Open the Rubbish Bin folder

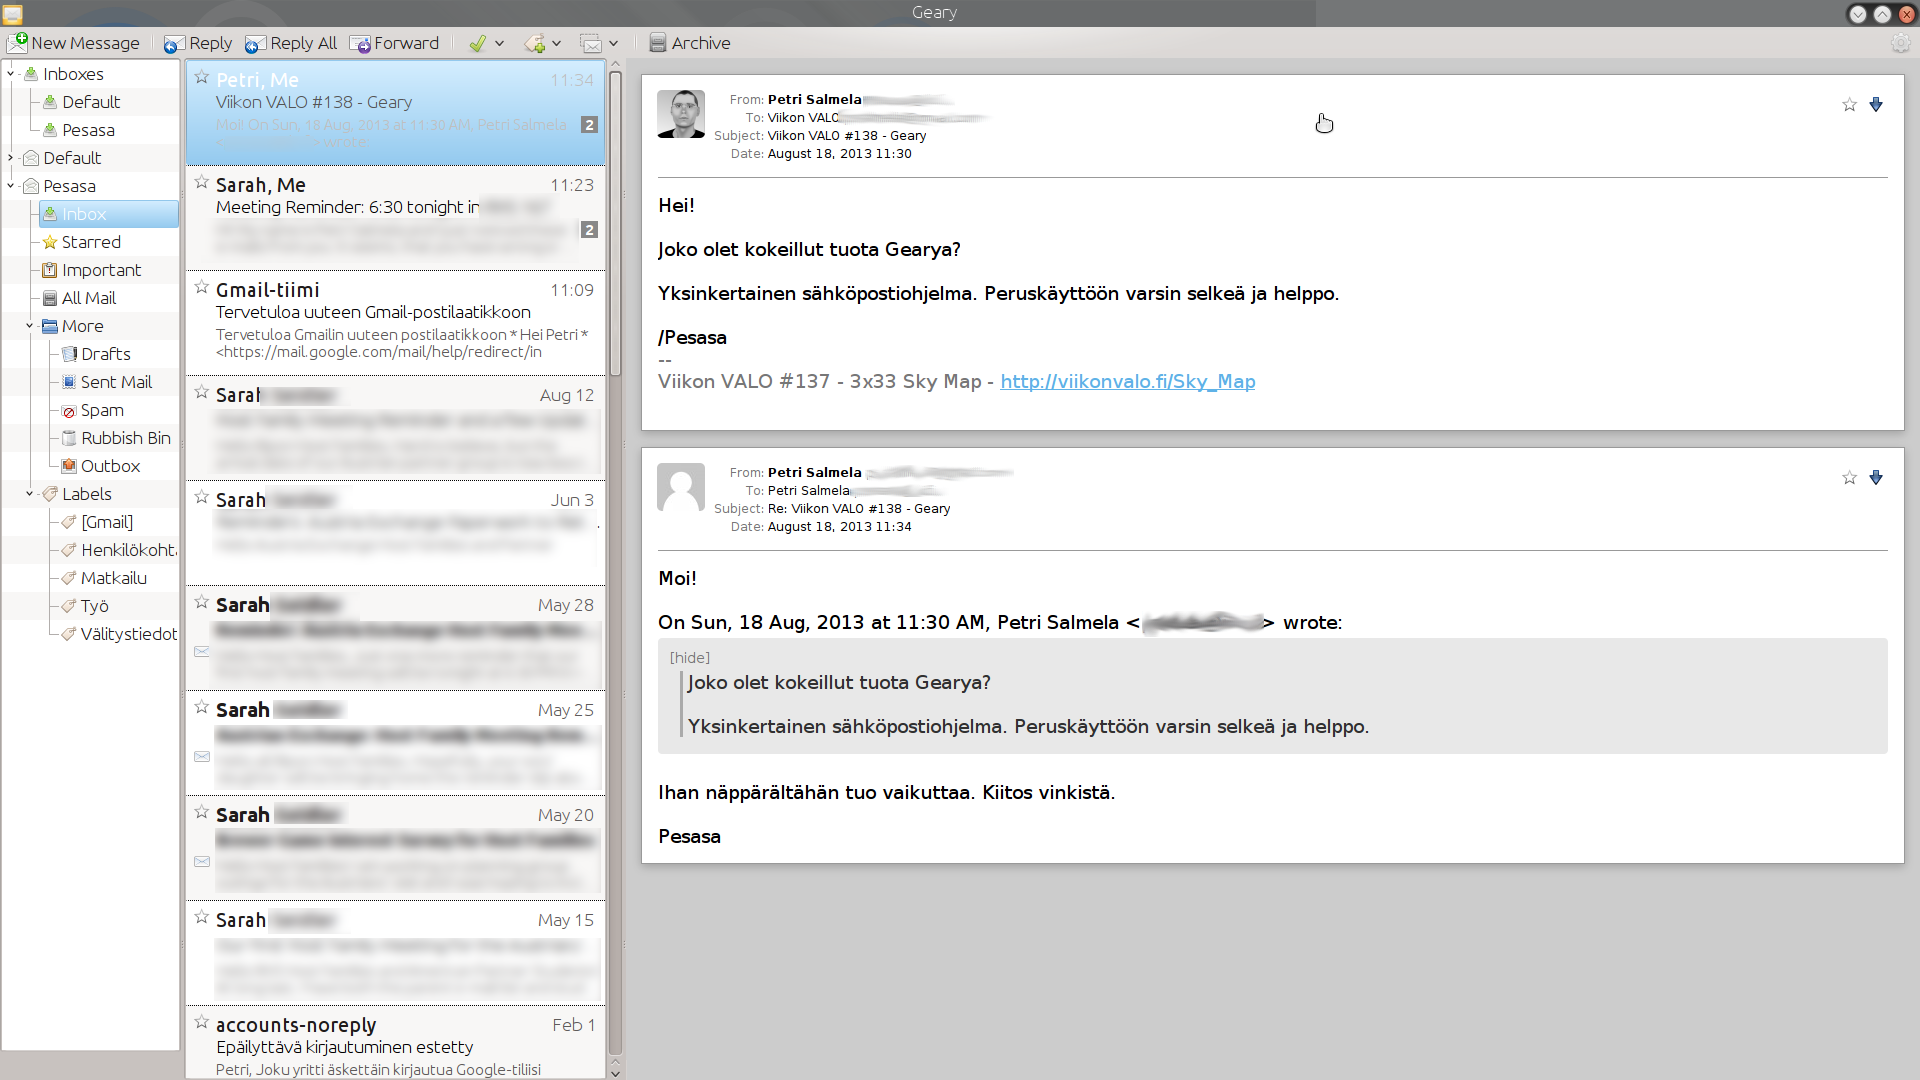pos(125,438)
